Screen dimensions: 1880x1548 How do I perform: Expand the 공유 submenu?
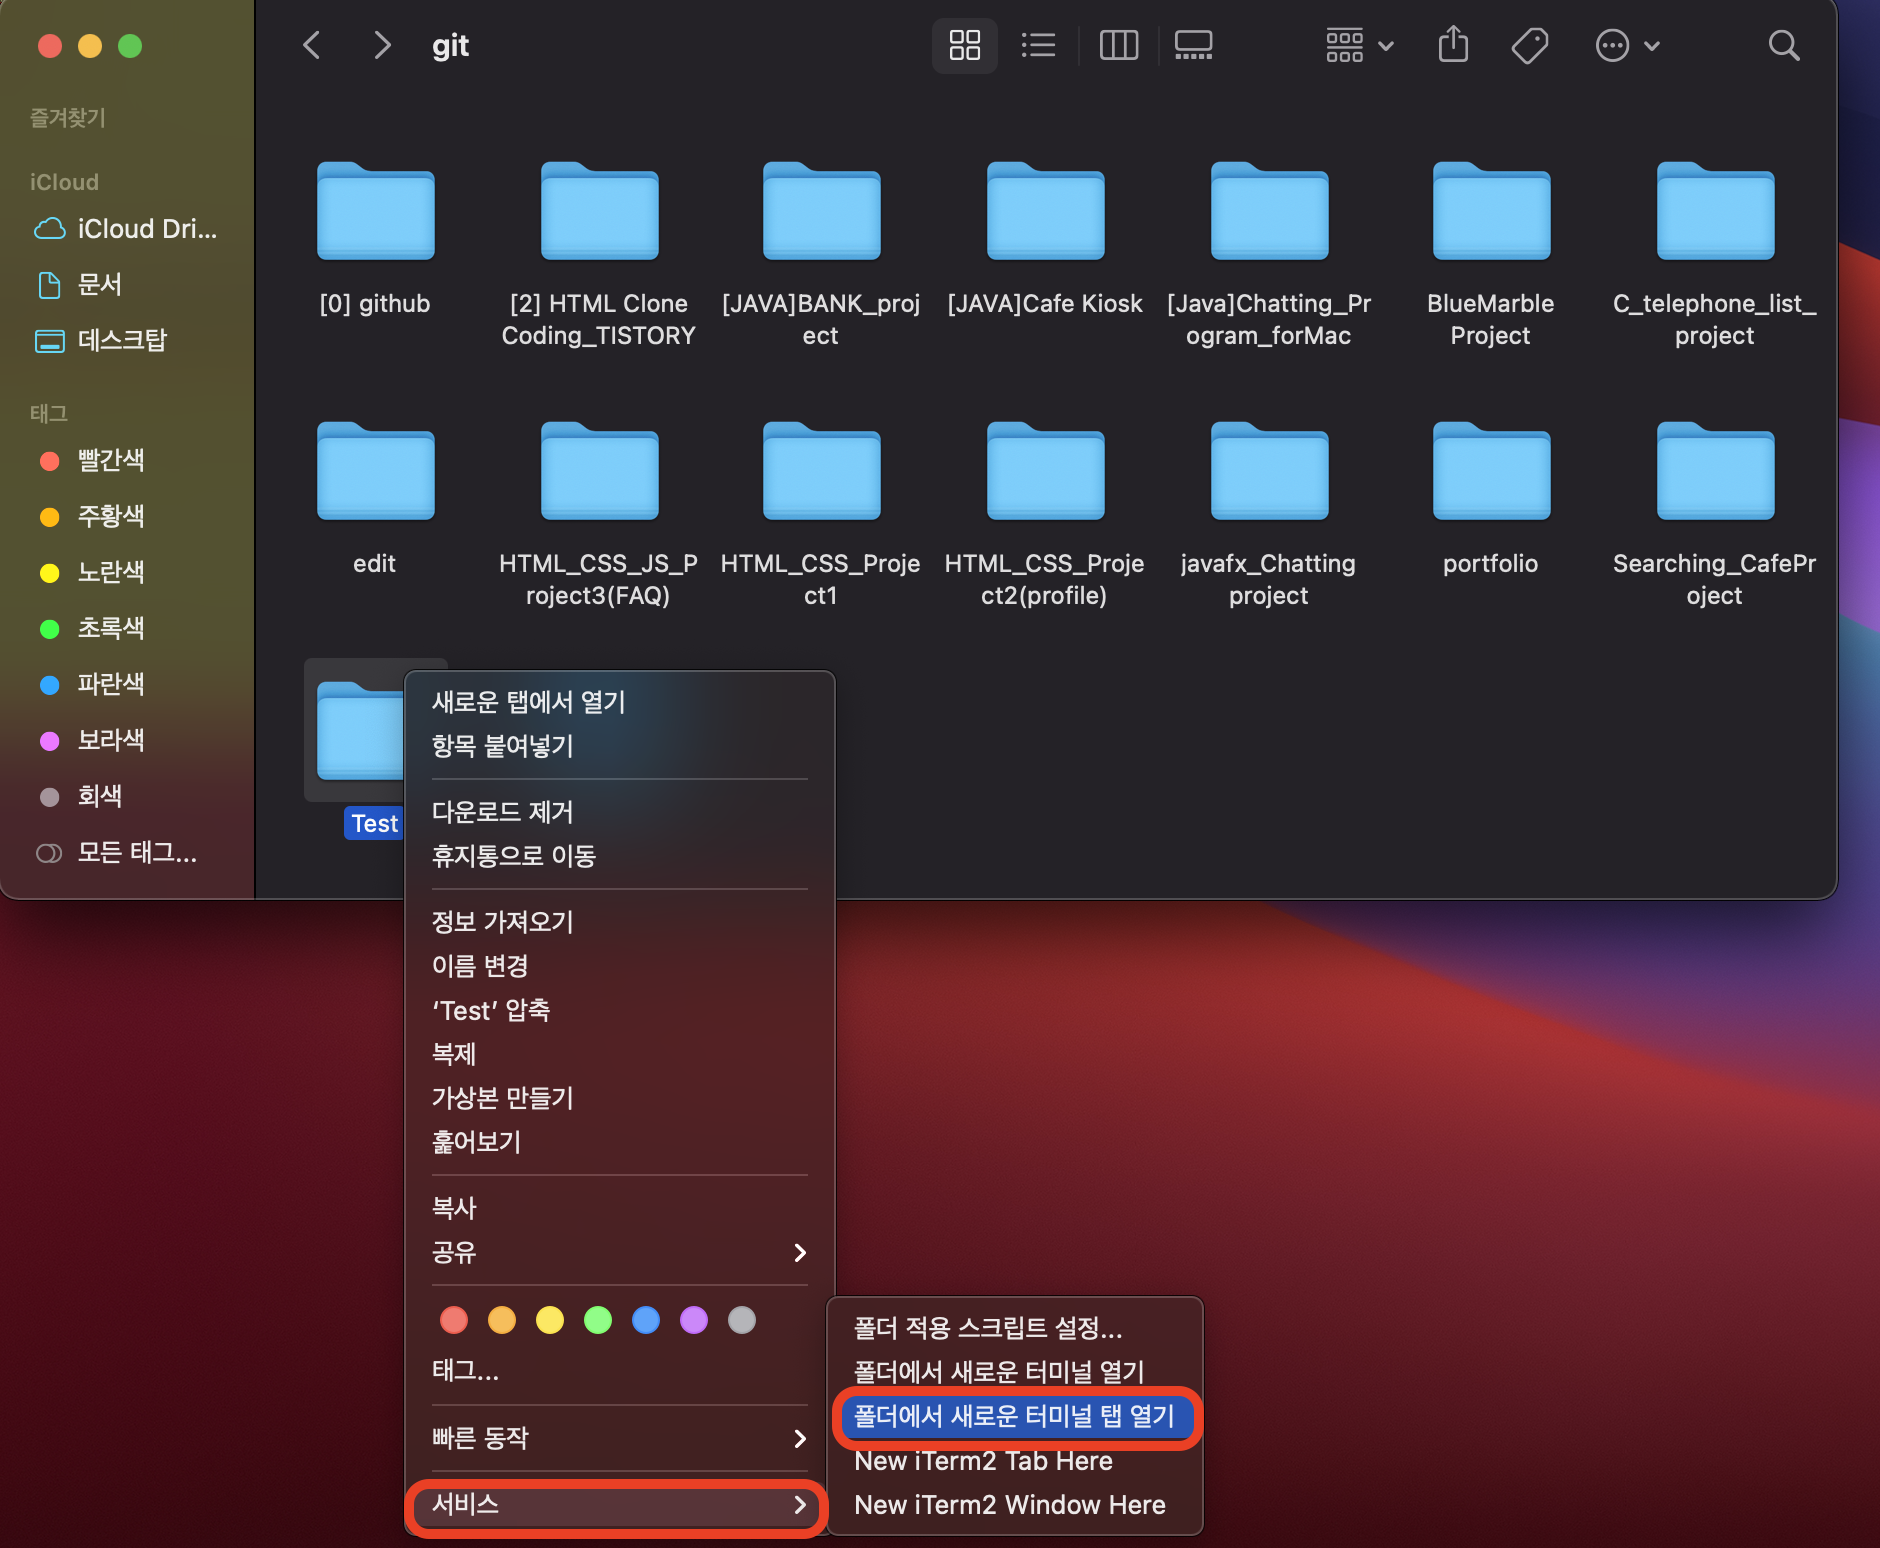point(619,1252)
